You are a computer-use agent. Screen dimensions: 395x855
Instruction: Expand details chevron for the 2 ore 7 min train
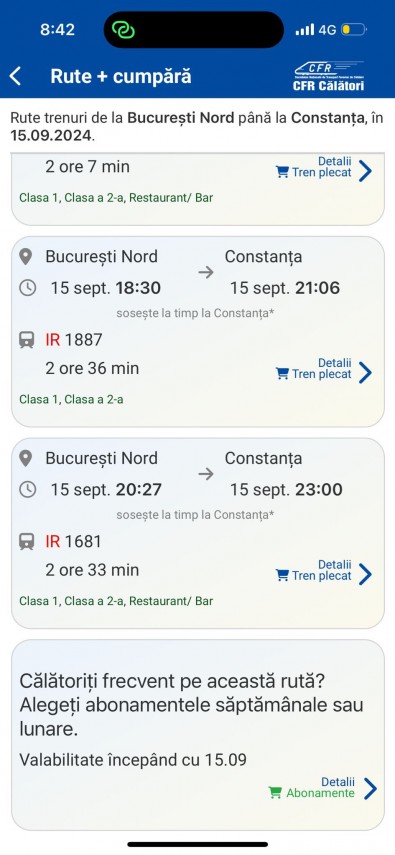366,171
